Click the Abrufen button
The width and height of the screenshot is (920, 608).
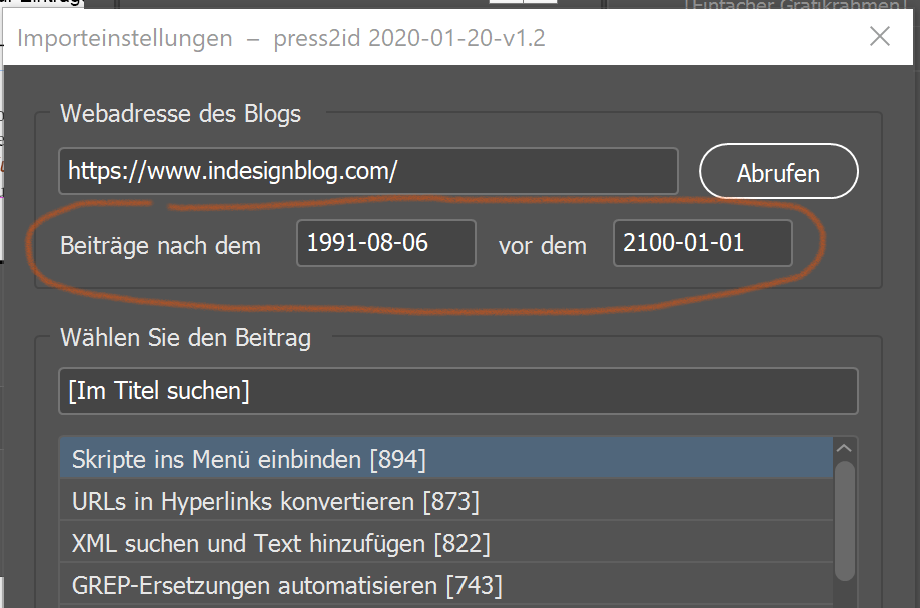pos(779,171)
